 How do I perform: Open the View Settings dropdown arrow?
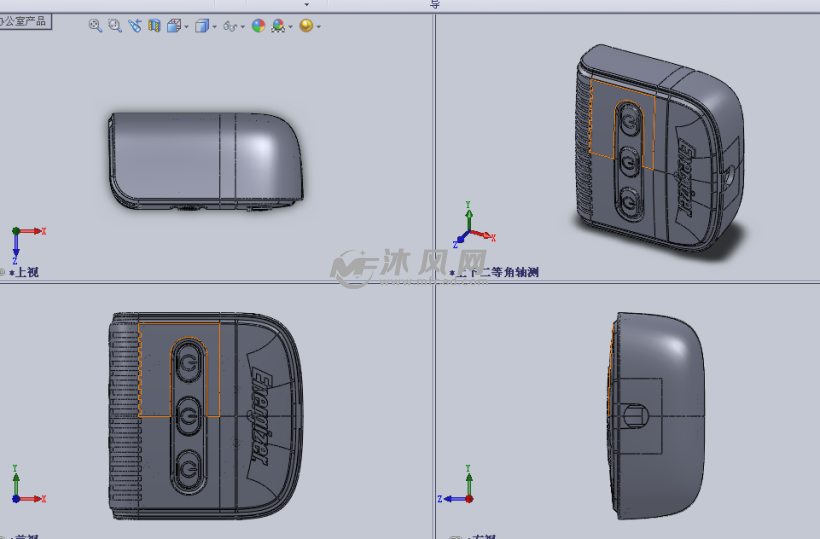click(x=318, y=27)
